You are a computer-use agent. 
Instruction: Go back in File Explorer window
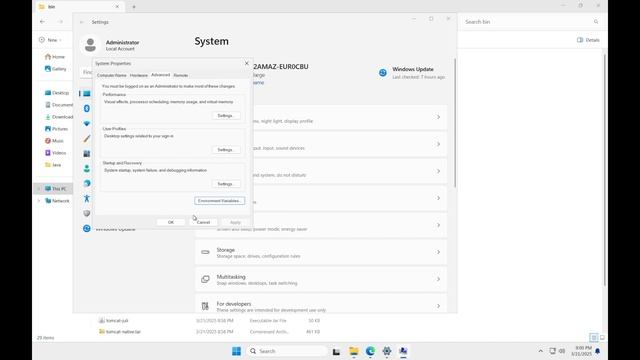pyautogui.click(x=42, y=22)
